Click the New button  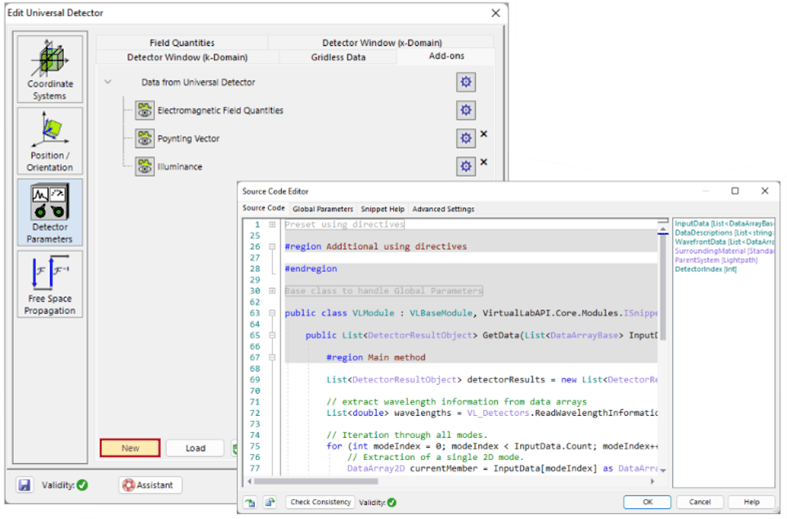point(130,448)
